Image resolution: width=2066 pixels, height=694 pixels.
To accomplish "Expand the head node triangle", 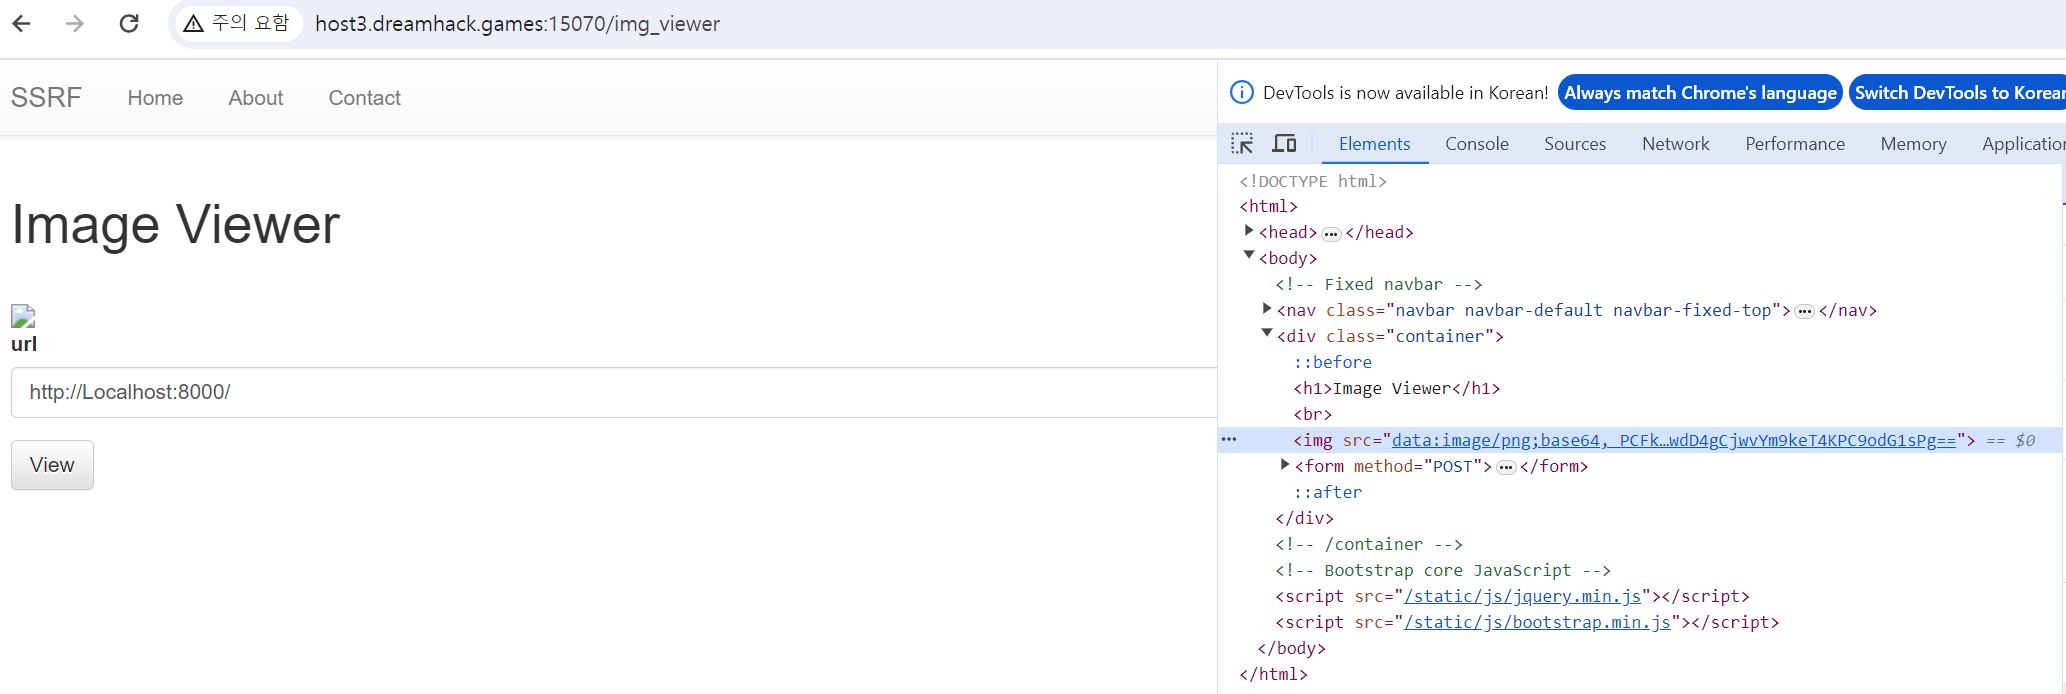I will 1248,231.
